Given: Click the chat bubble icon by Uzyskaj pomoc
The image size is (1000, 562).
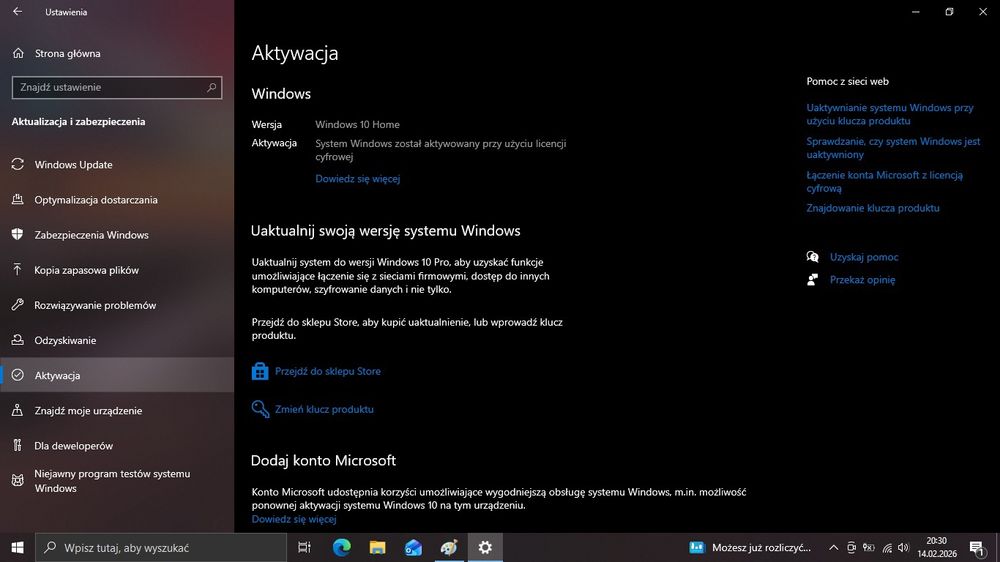Looking at the screenshot, I should click(812, 256).
